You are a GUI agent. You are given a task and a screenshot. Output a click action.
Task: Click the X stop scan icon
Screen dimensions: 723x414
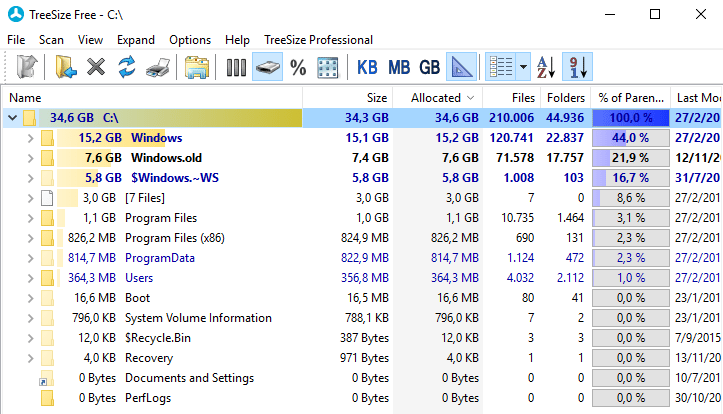coord(96,67)
